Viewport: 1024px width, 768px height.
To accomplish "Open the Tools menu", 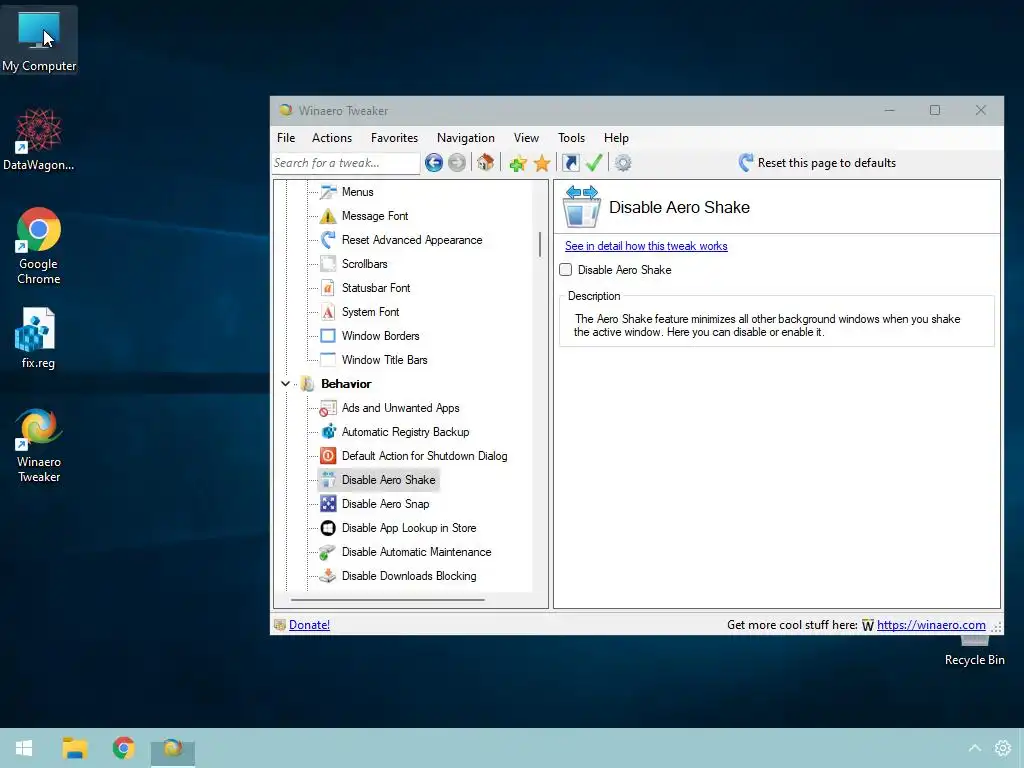I will (x=571, y=138).
